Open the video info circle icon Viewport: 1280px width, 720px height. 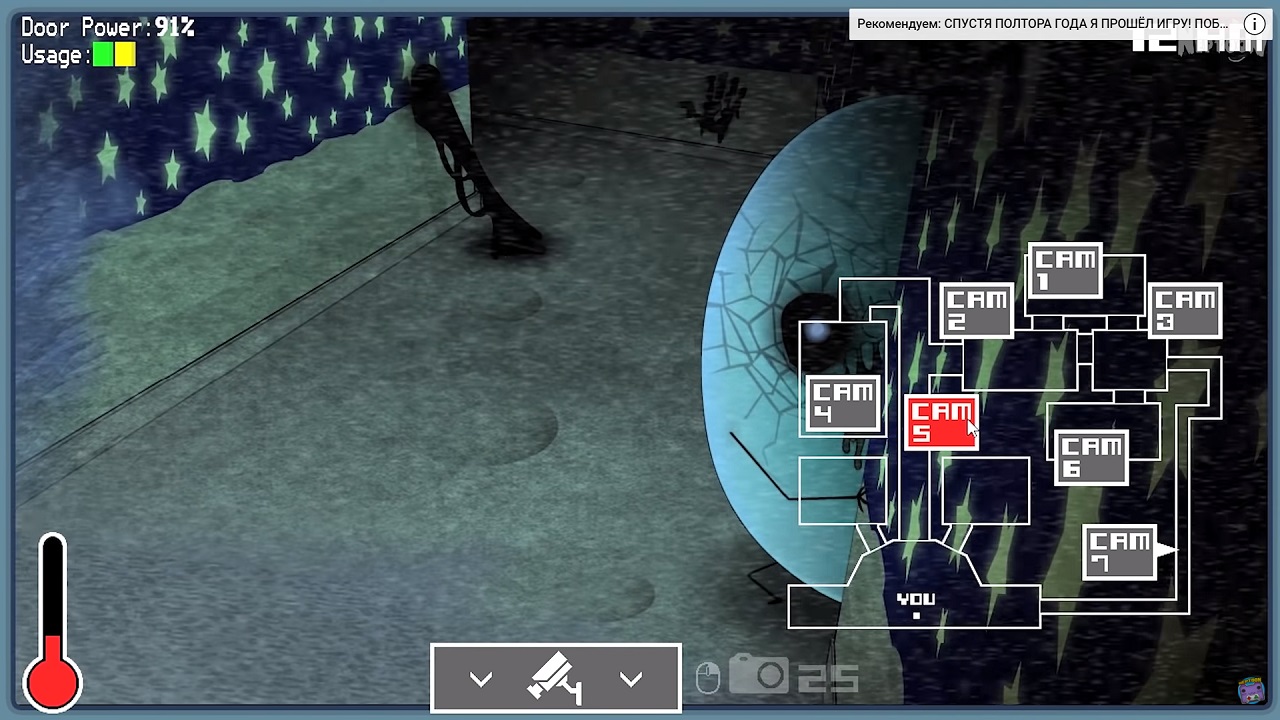point(1254,24)
